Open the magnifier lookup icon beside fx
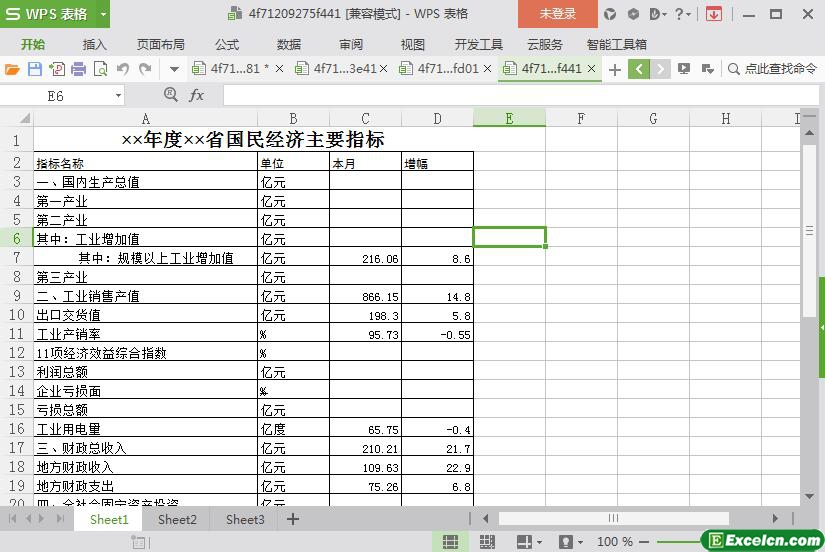 170,95
